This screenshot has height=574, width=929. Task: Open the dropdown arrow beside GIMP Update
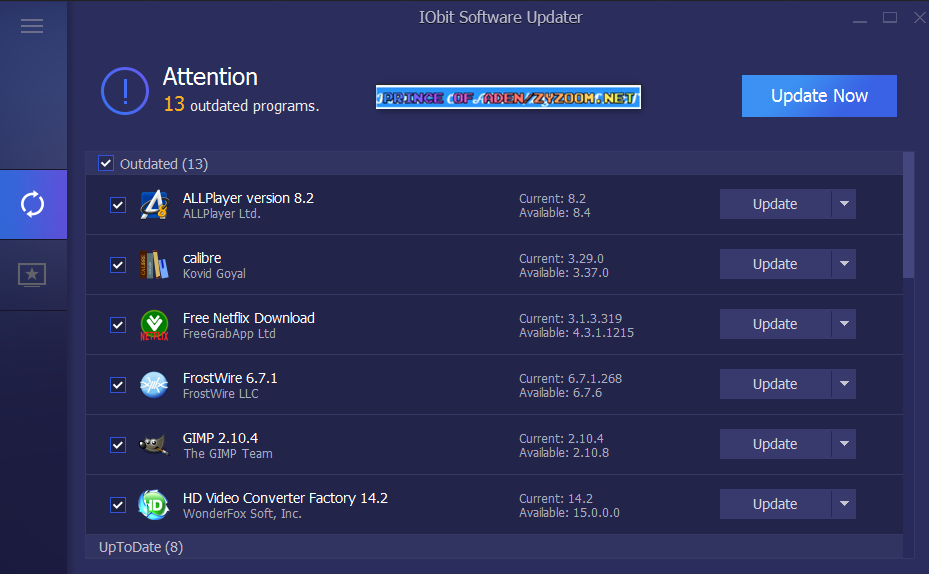pyautogui.click(x=844, y=444)
